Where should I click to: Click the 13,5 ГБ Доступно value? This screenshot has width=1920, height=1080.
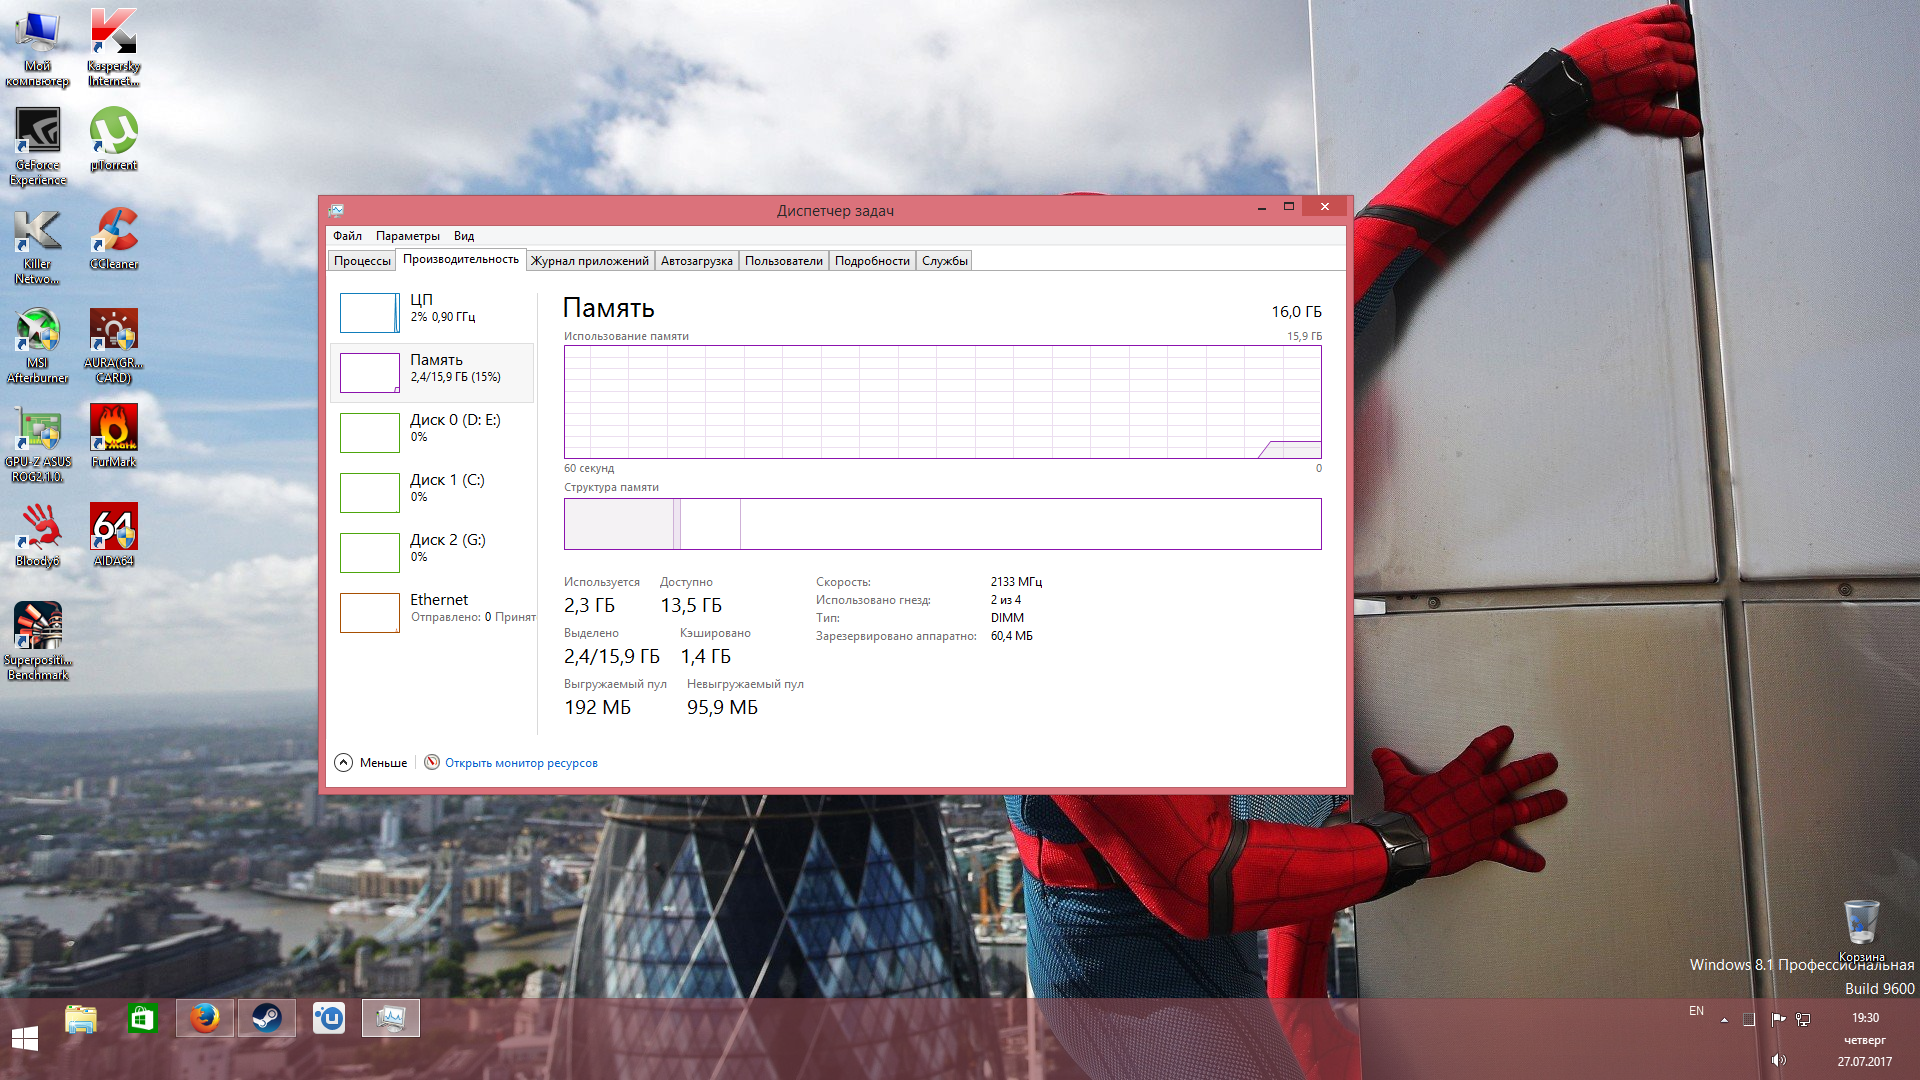coord(691,605)
